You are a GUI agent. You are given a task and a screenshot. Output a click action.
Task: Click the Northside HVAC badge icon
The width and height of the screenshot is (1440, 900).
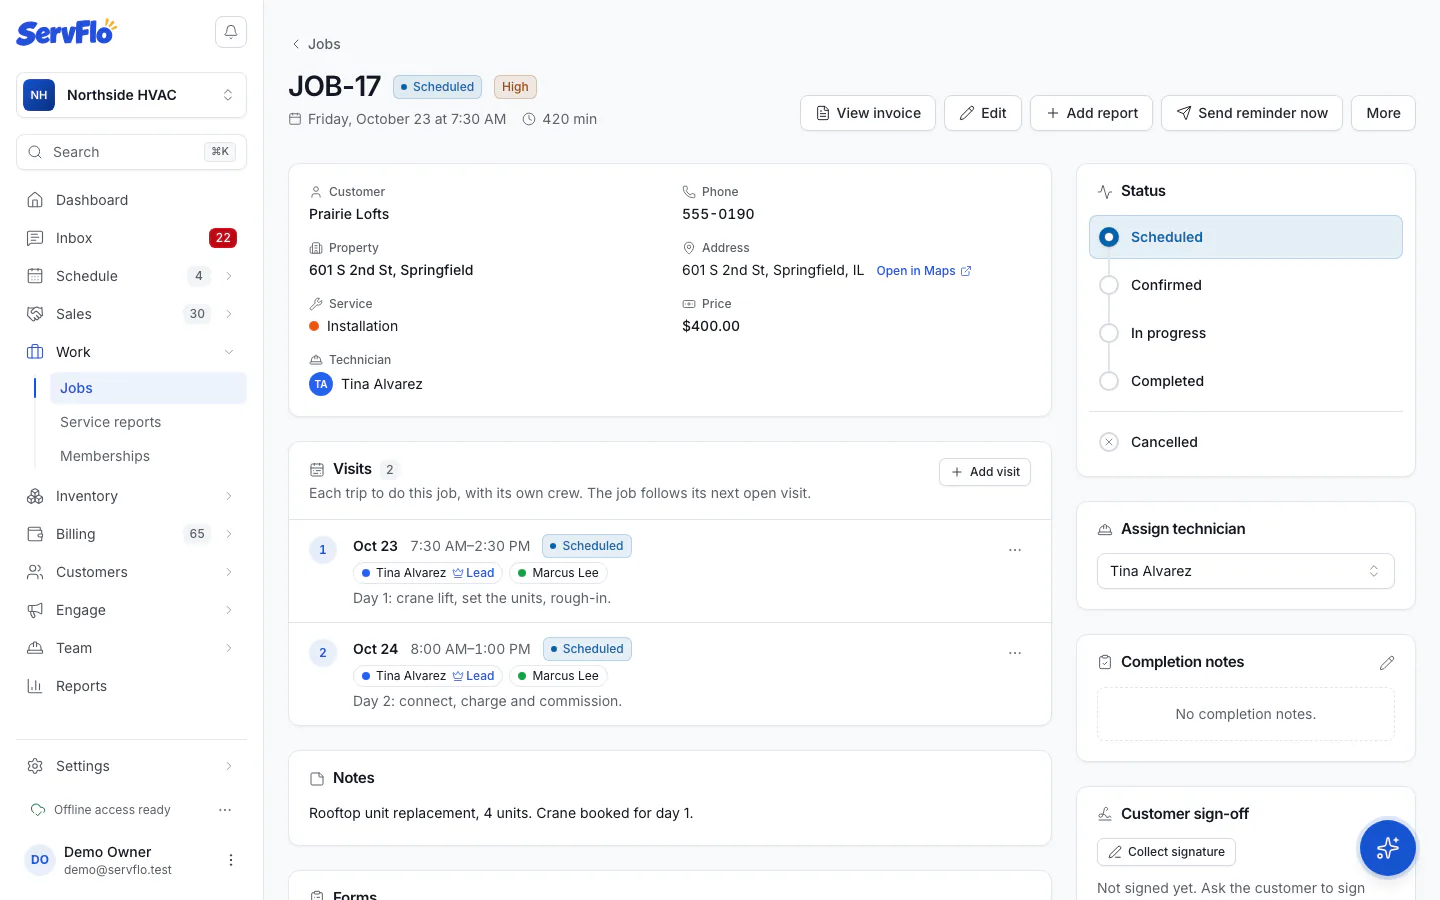[39, 95]
